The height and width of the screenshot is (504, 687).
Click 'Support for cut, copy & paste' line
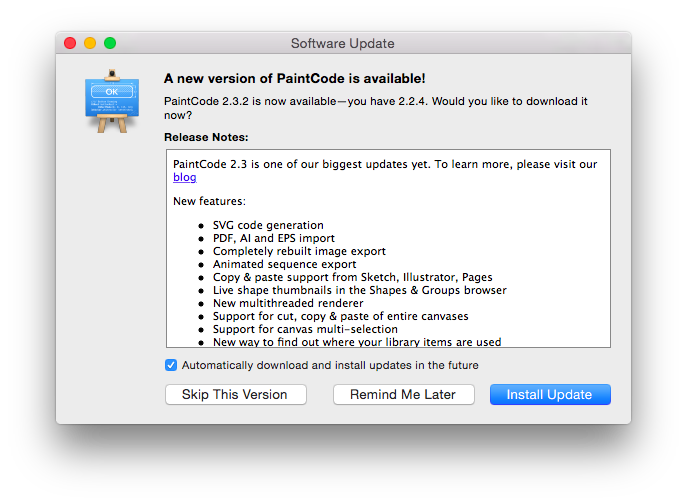pyautogui.click(x=340, y=316)
